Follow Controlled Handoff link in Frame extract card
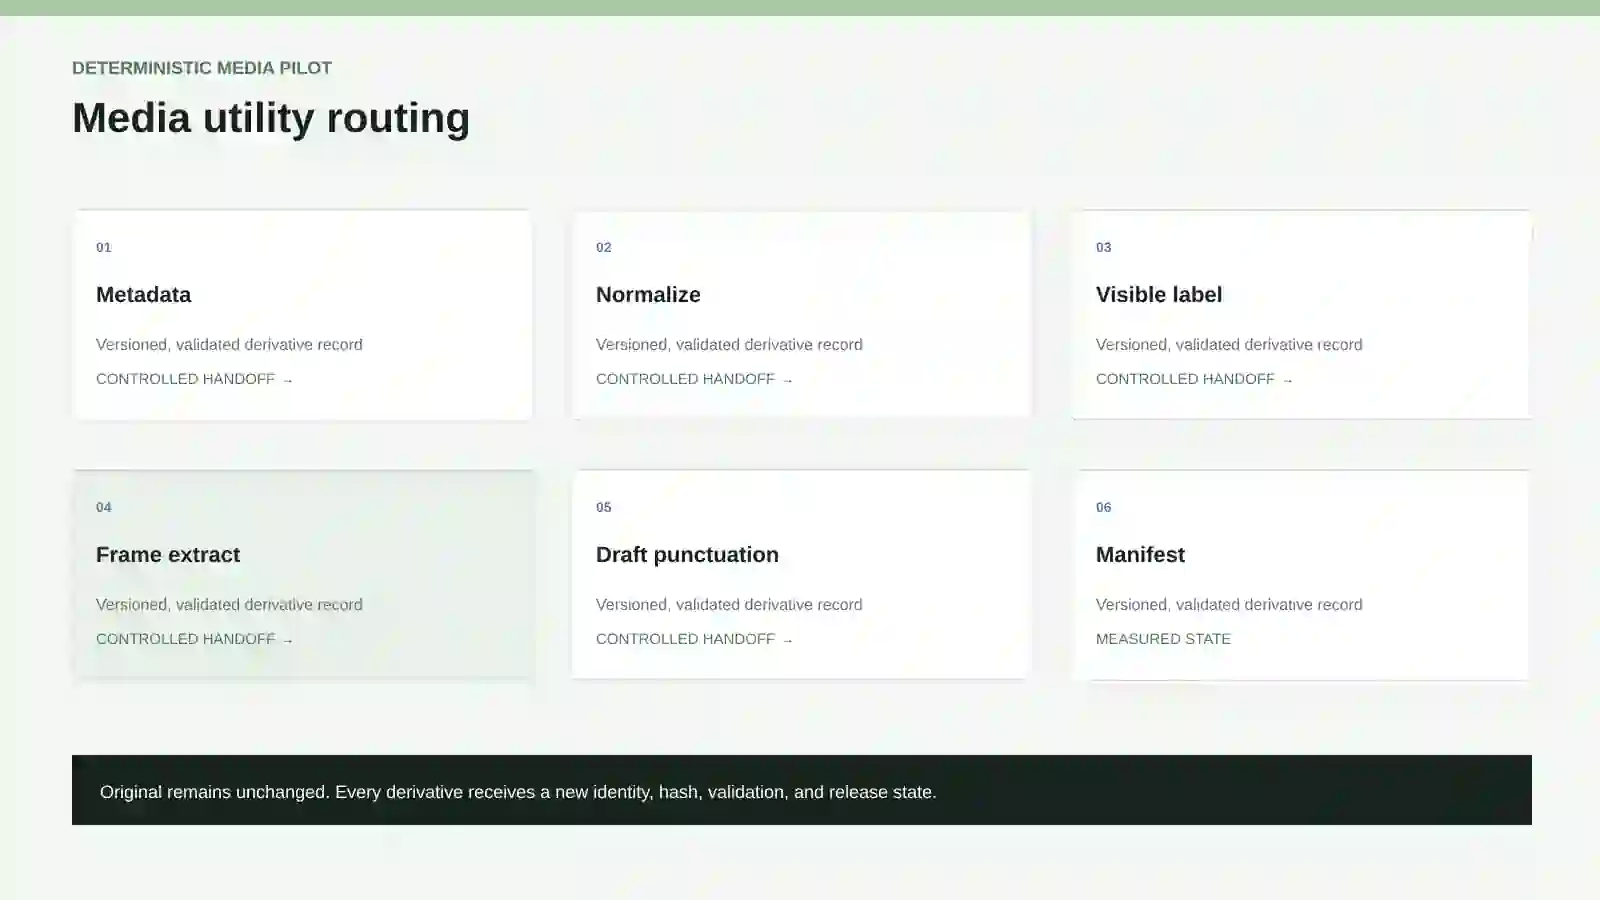Image resolution: width=1600 pixels, height=900 pixels. [194, 639]
